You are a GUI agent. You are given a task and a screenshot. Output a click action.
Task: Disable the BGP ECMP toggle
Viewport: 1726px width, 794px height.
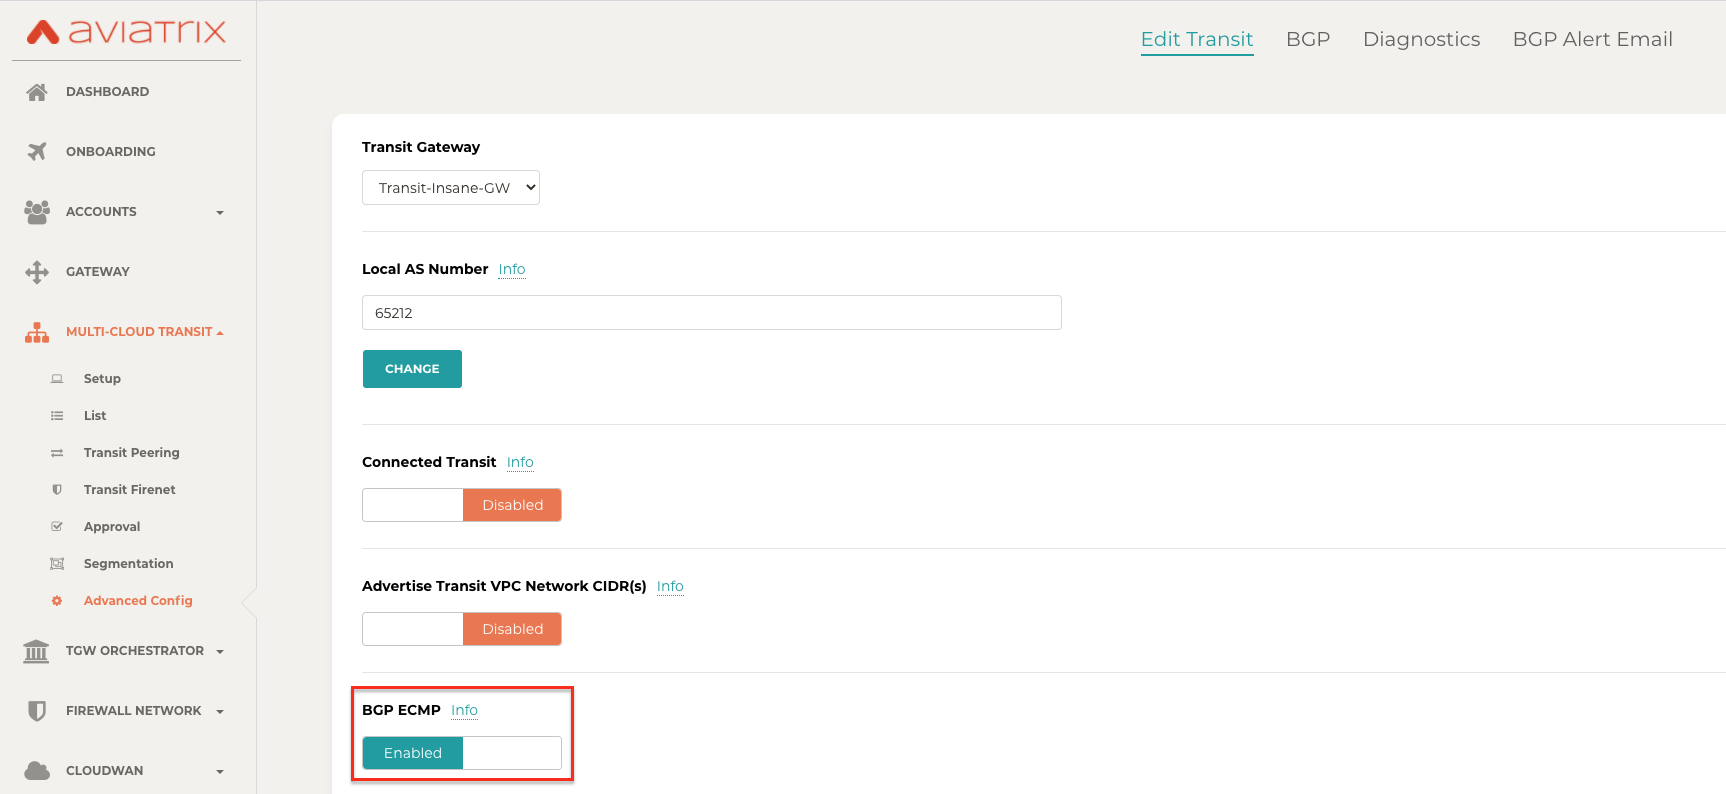click(x=462, y=753)
